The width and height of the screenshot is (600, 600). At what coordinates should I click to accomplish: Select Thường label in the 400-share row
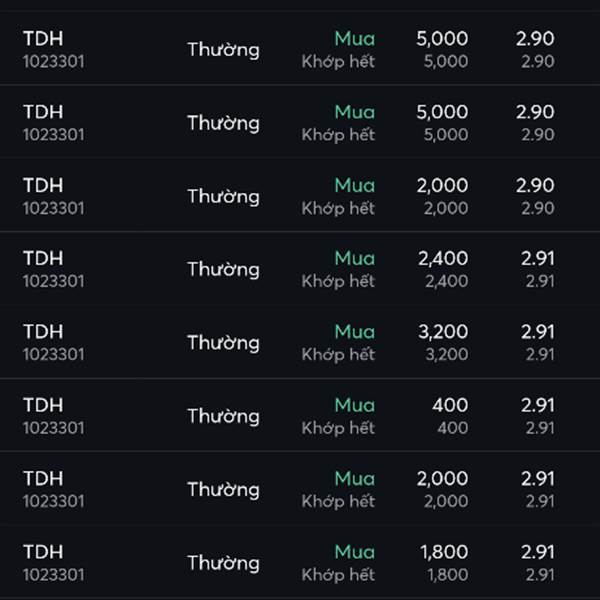coord(223,416)
